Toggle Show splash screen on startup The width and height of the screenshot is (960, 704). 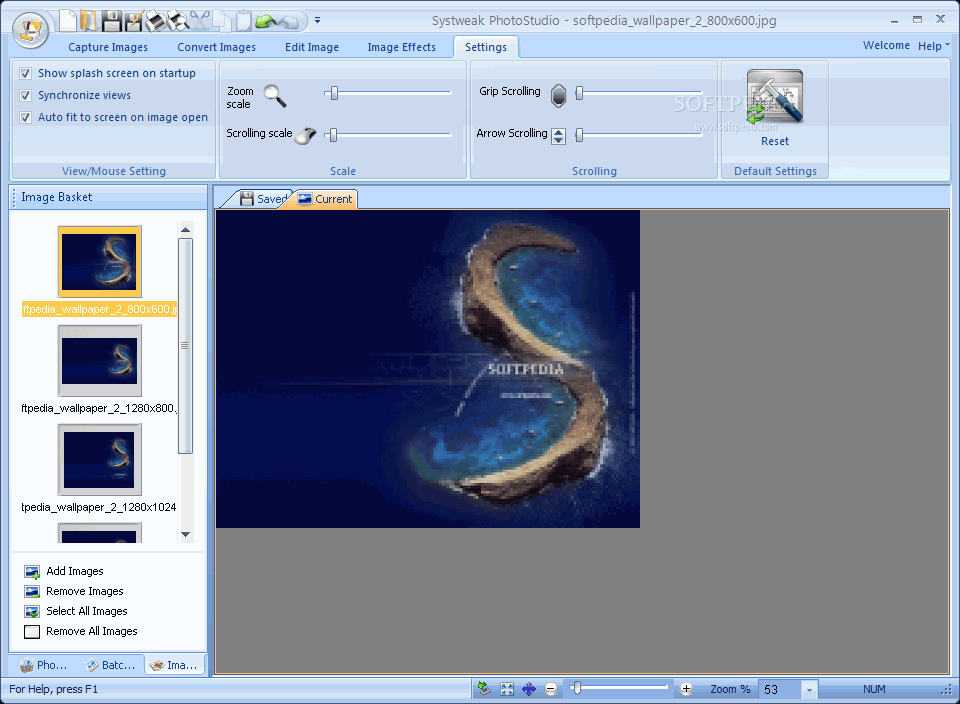coord(25,73)
